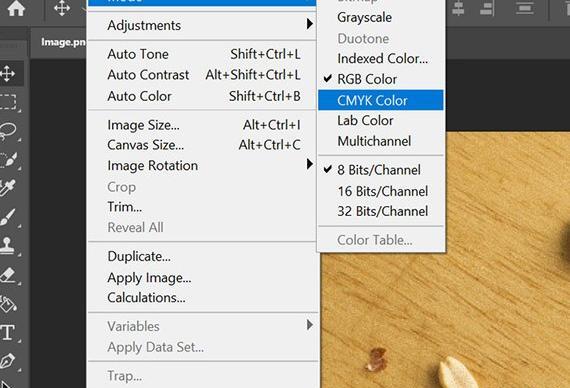Select the Clone Stamp tool
The width and height of the screenshot is (570, 388).
click(8, 246)
